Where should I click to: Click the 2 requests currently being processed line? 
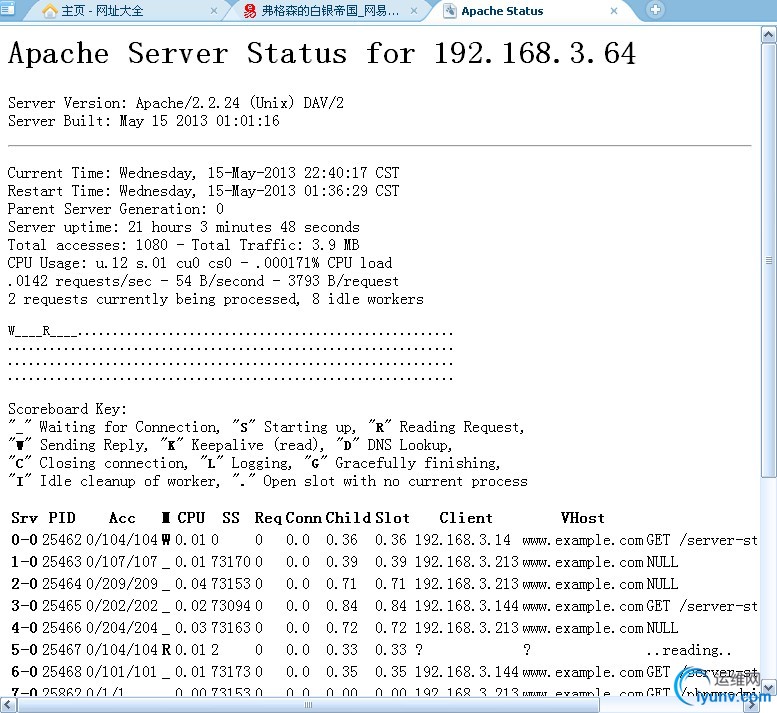[216, 299]
